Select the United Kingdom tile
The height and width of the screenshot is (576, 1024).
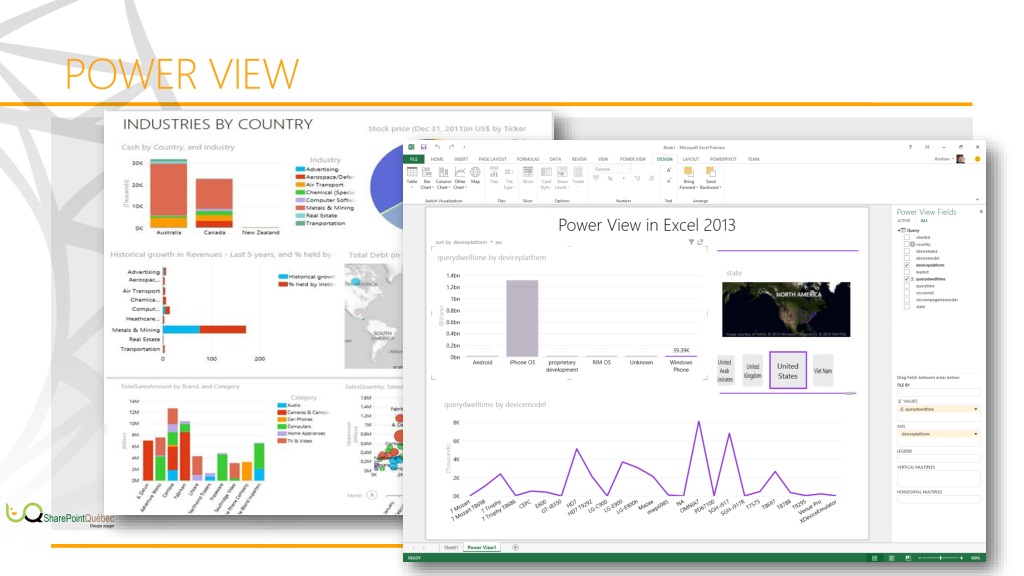tap(753, 371)
